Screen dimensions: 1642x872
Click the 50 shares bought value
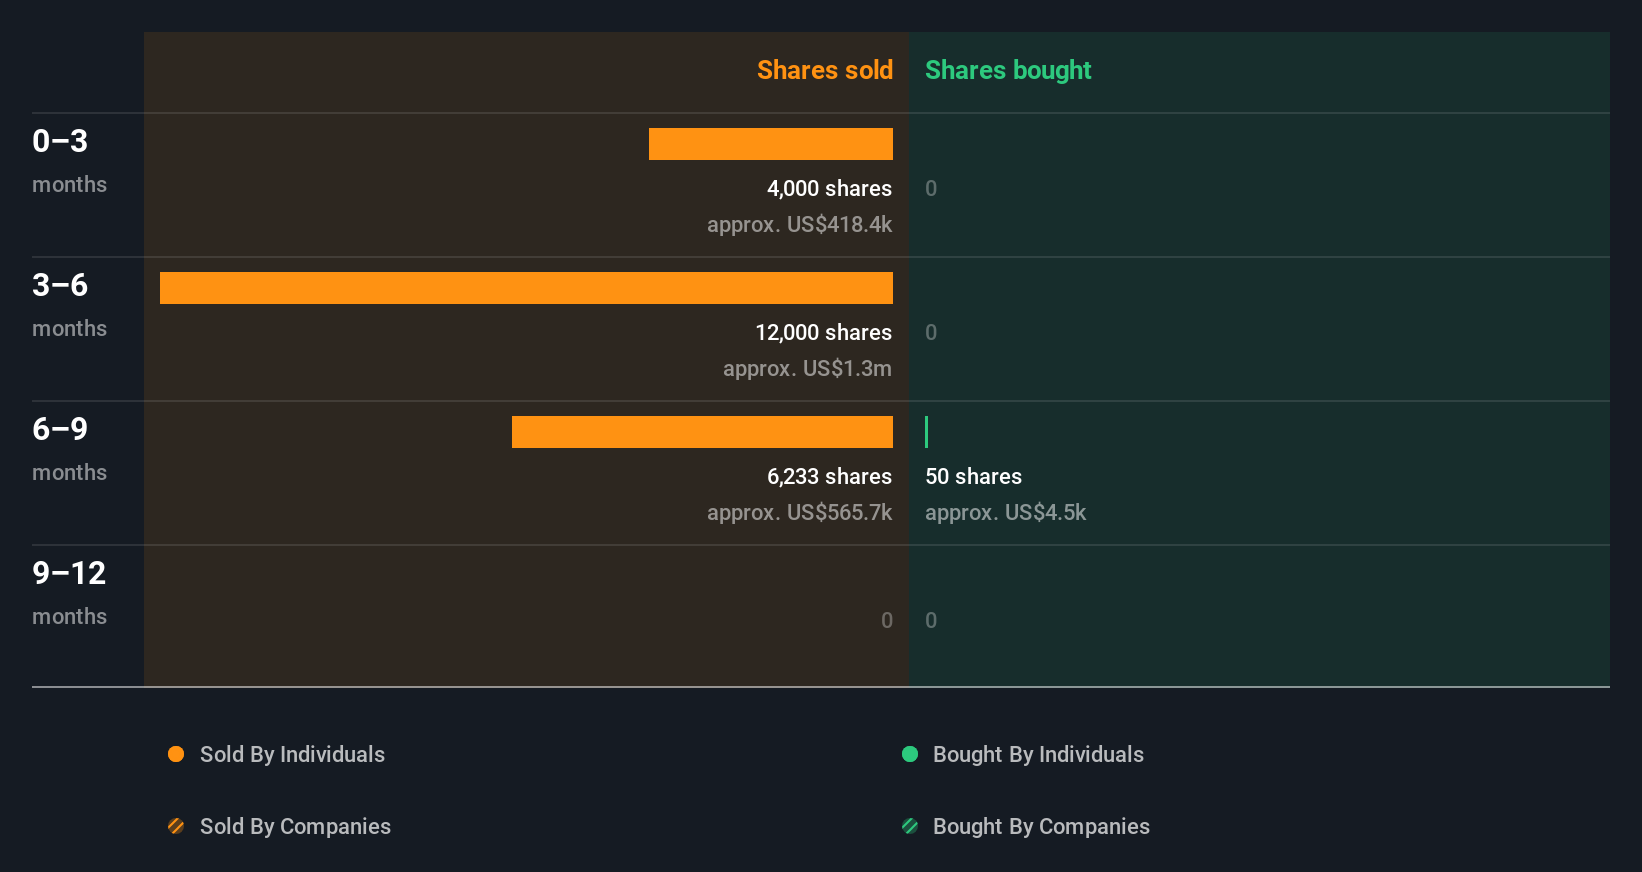click(973, 476)
